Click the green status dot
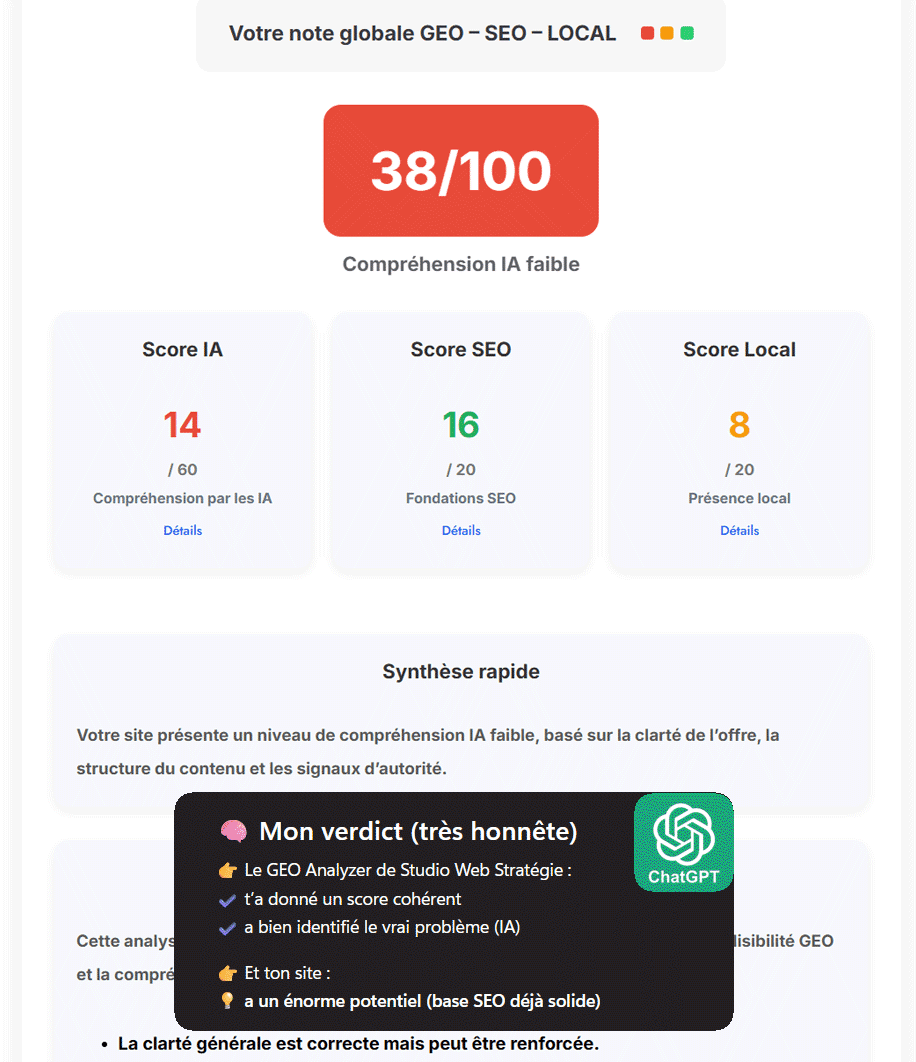 pos(687,33)
